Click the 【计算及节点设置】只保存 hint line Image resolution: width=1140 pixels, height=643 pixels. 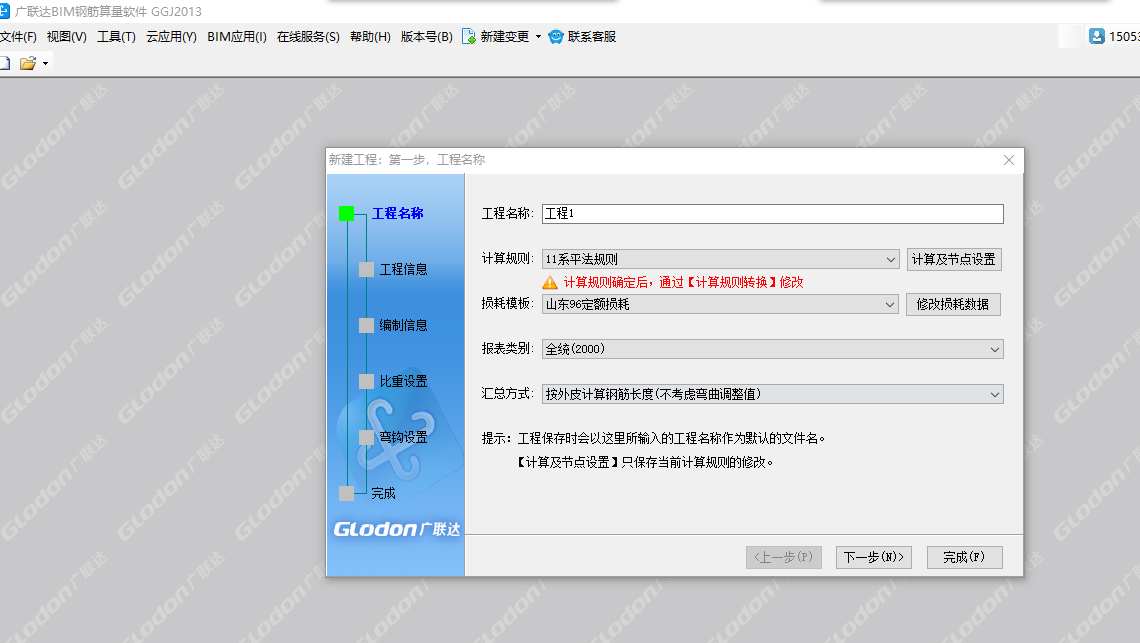click(x=644, y=462)
